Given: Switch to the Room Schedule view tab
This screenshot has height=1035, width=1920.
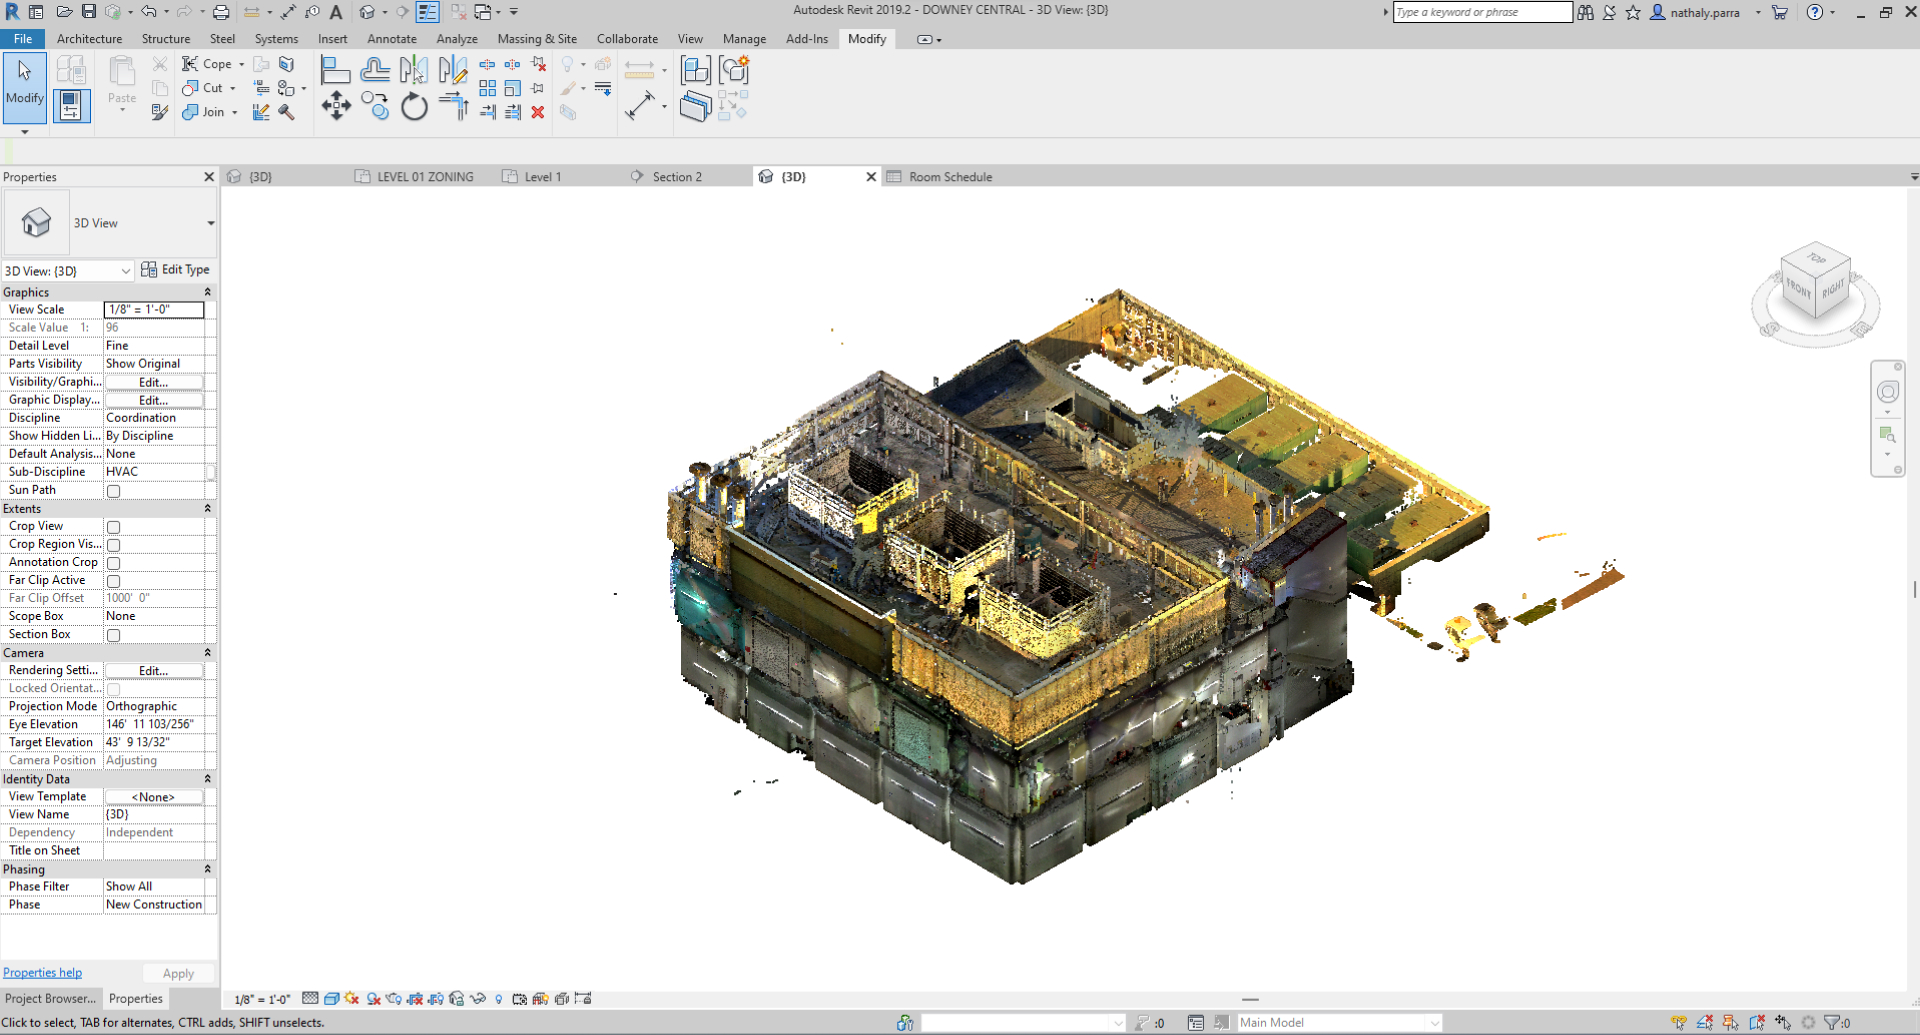Looking at the screenshot, I should coord(949,177).
